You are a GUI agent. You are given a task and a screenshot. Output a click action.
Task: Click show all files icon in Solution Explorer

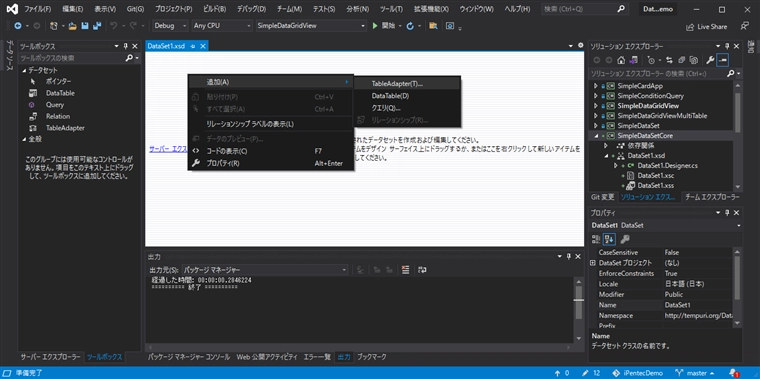pyautogui.click(x=694, y=60)
